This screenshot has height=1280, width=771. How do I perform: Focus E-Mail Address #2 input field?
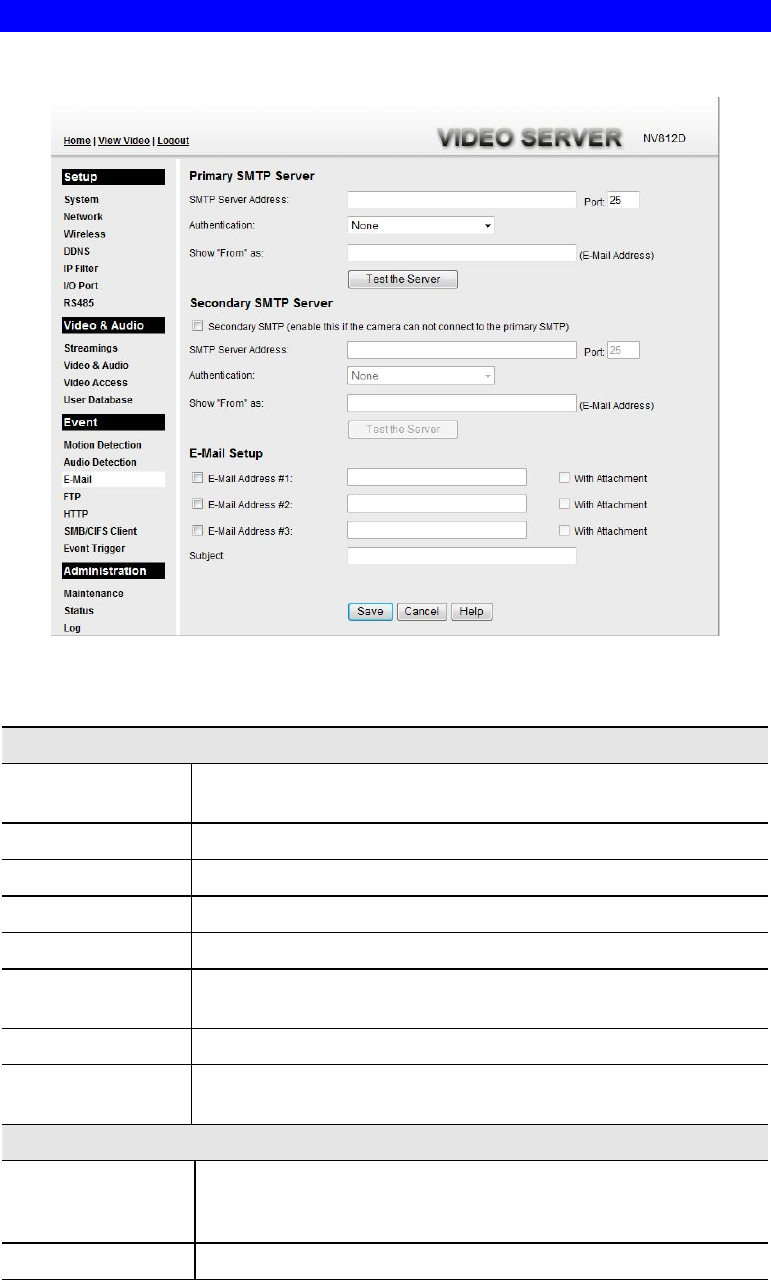click(x=437, y=503)
